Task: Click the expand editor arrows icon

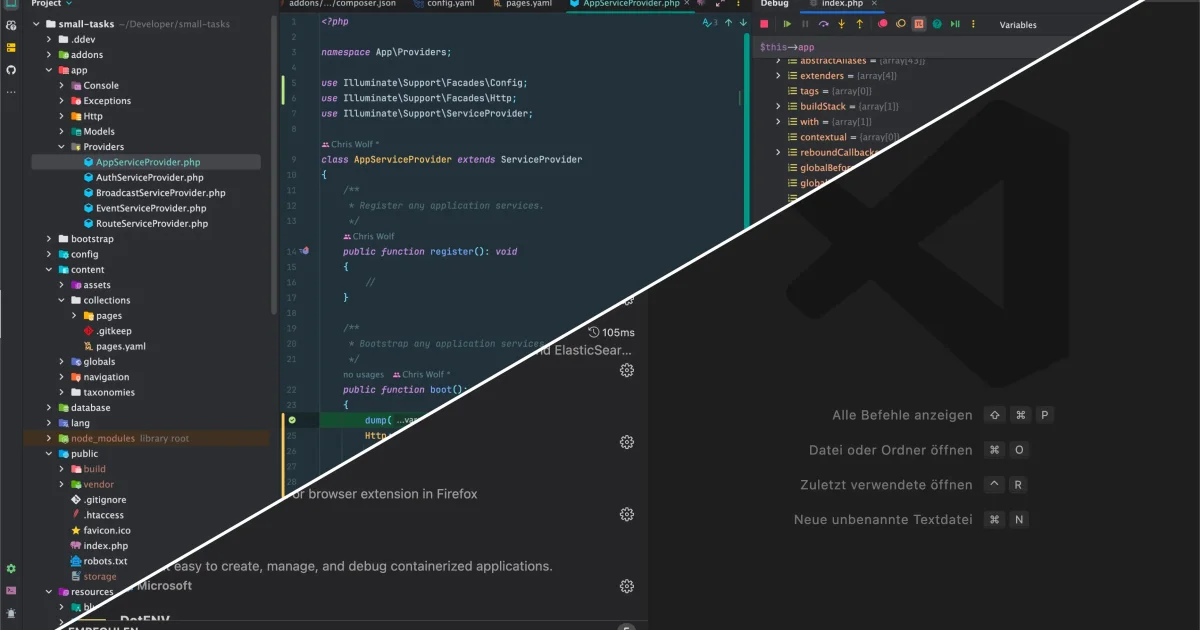Action: (x=719, y=4)
